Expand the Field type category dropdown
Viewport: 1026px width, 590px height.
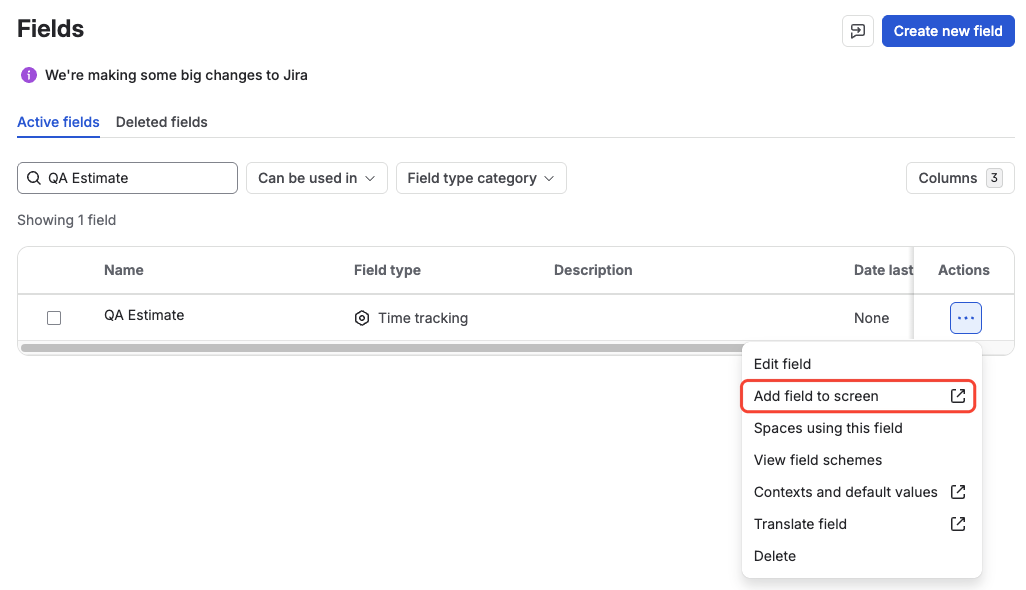coord(481,178)
